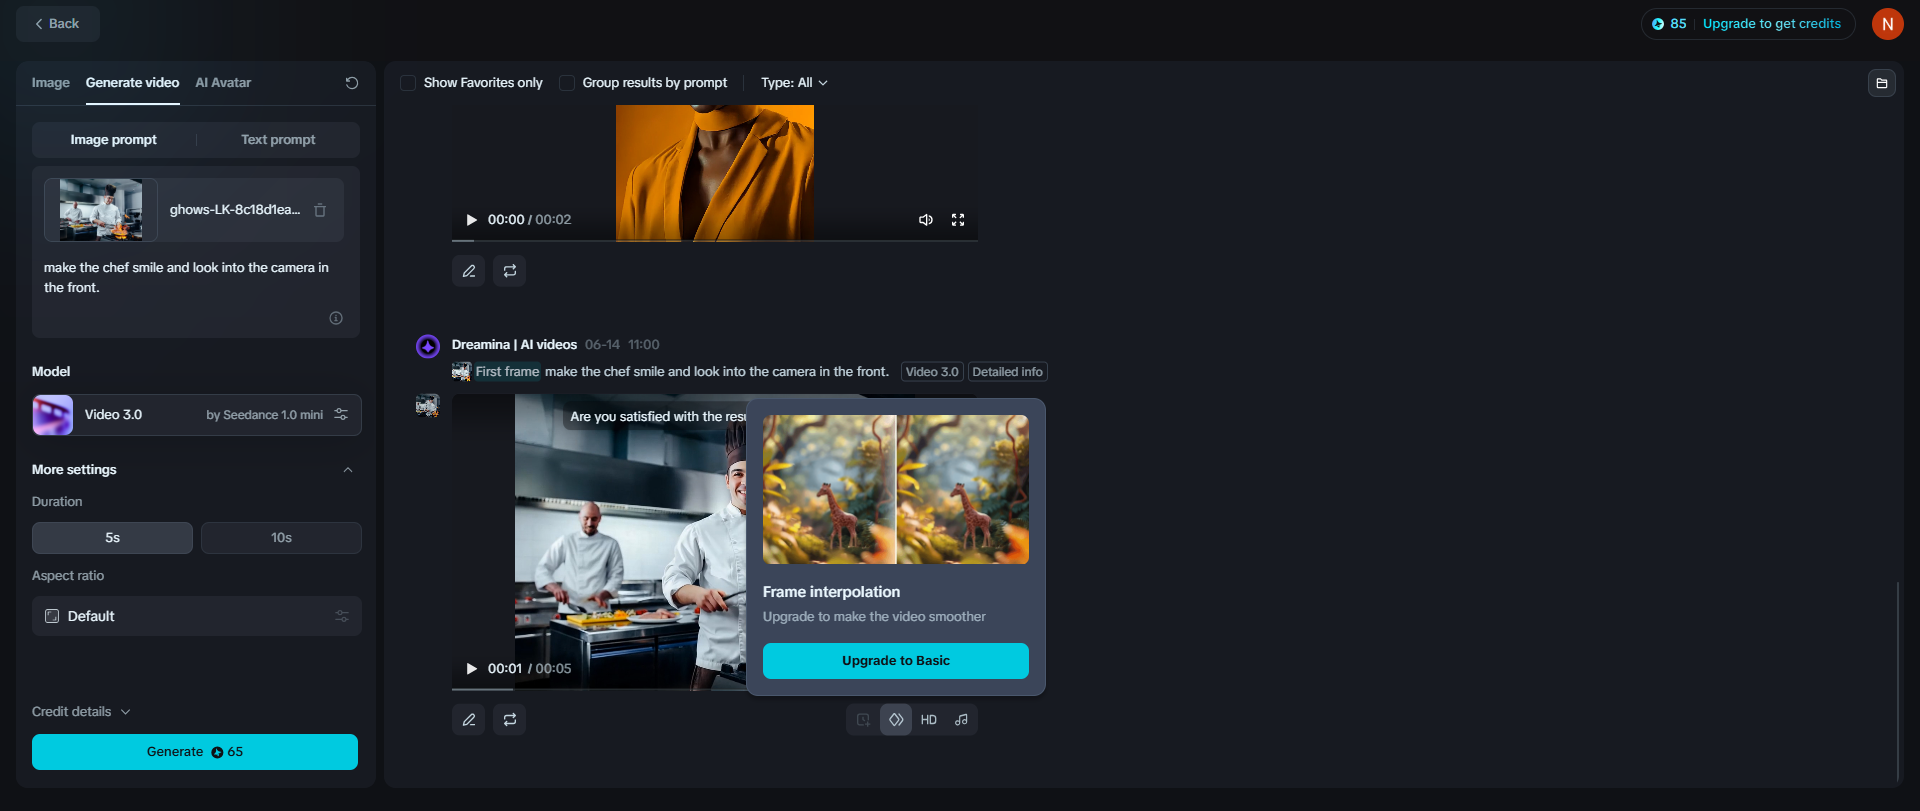Go Back to previous page
Image resolution: width=1920 pixels, height=811 pixels.
(58, 24)
